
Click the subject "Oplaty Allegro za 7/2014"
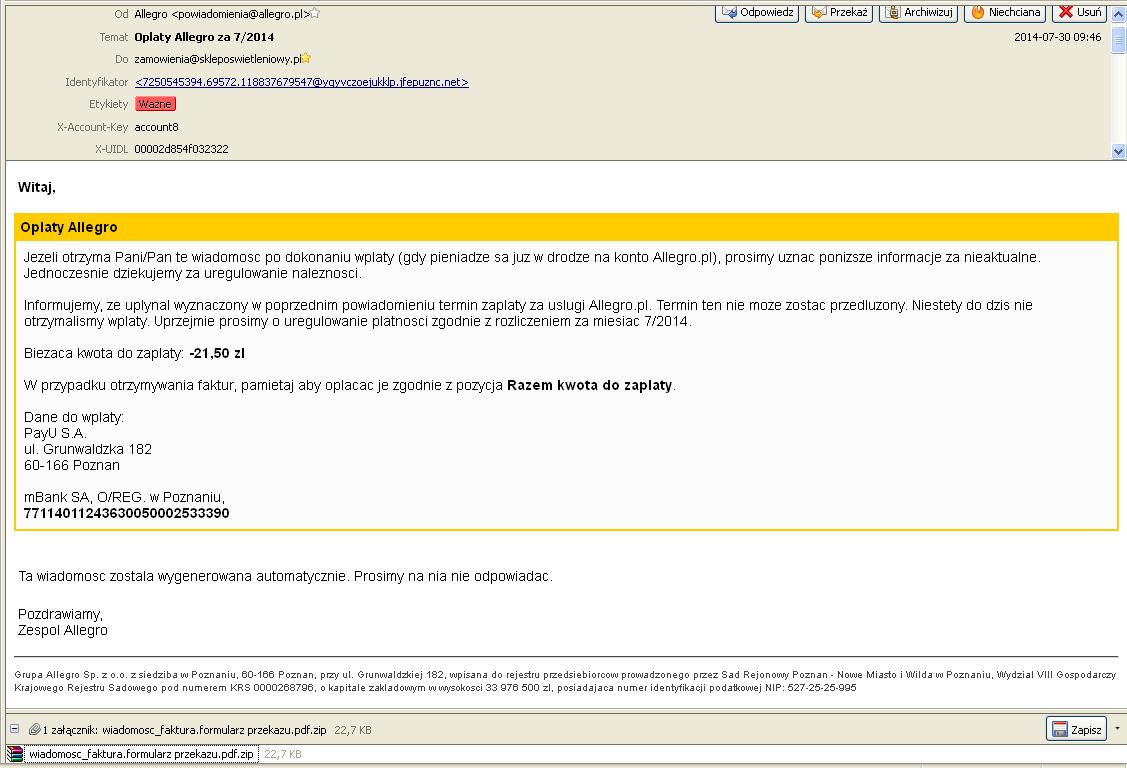204,37
